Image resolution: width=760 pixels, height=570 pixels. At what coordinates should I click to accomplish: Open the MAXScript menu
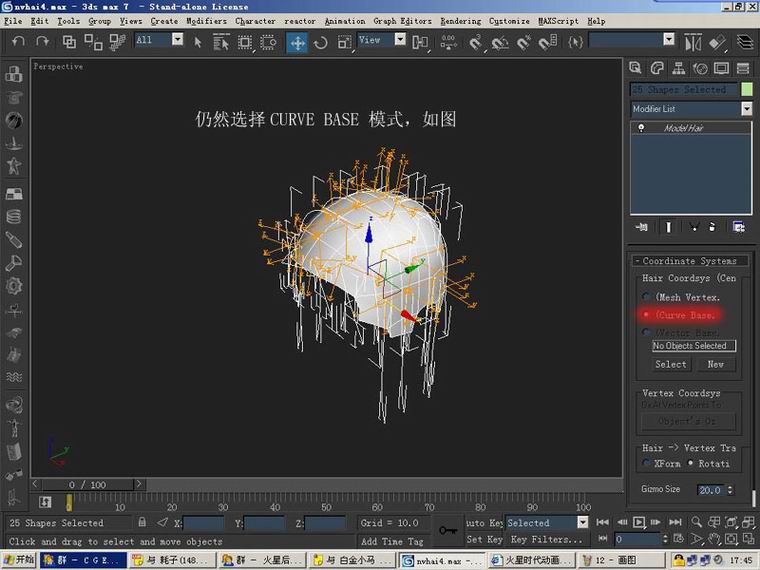click(x=558, y=21)
